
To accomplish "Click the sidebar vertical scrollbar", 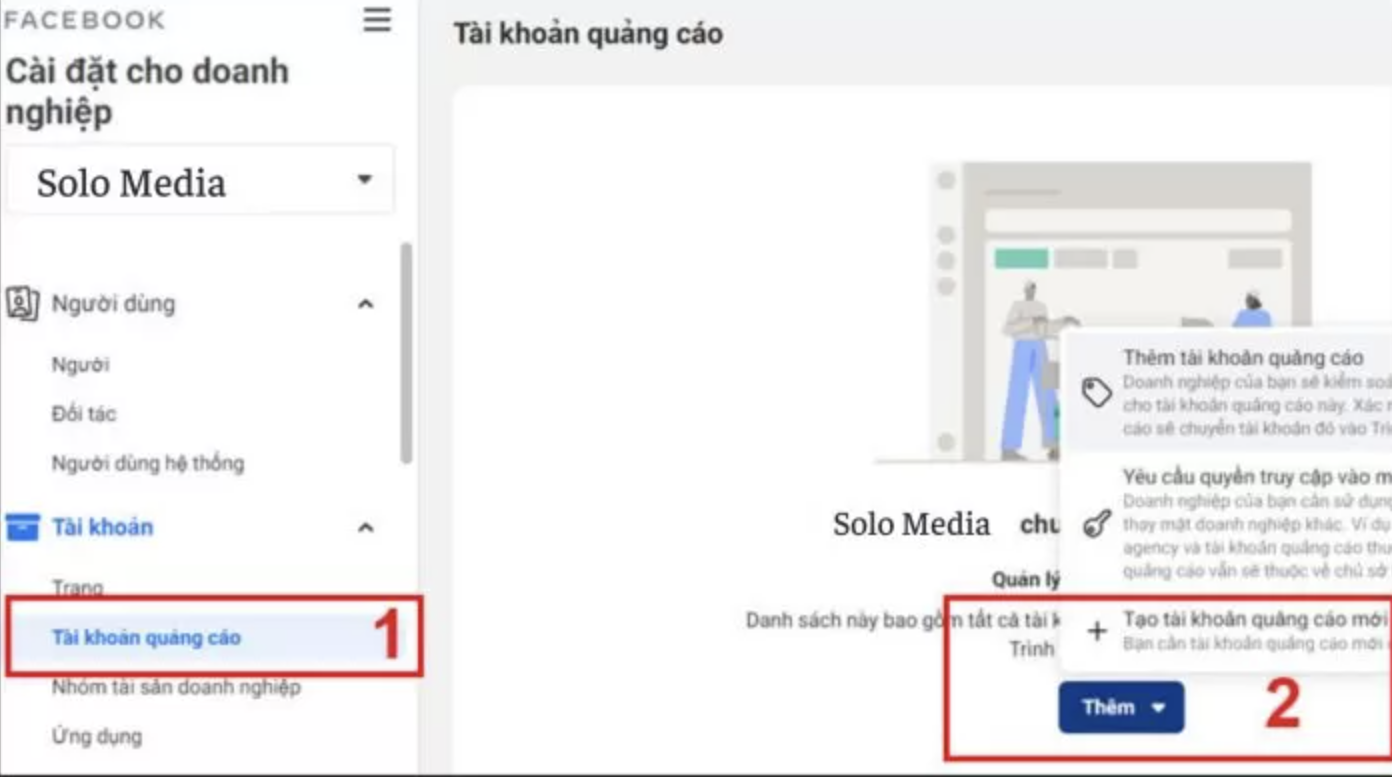I will click(406, 352).
